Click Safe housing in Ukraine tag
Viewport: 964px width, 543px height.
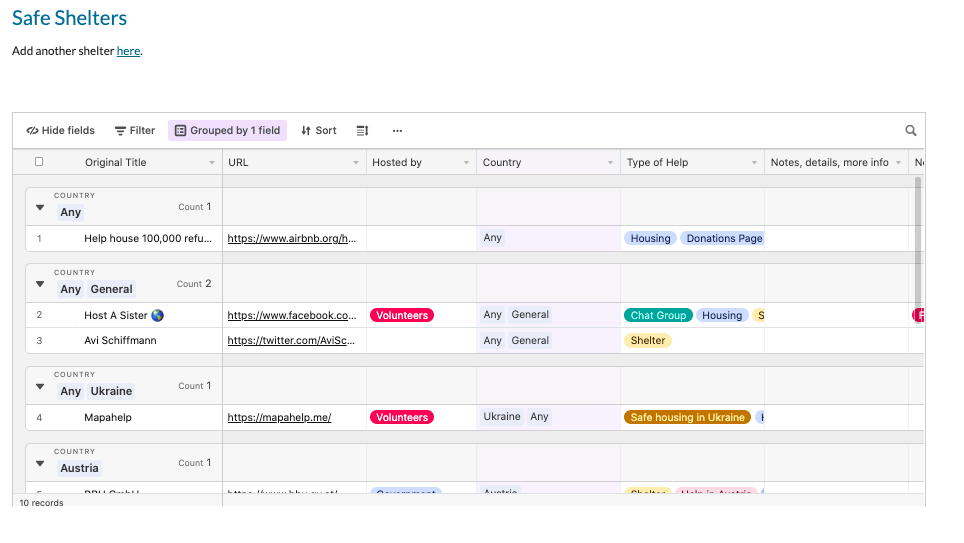pos(687,418)
